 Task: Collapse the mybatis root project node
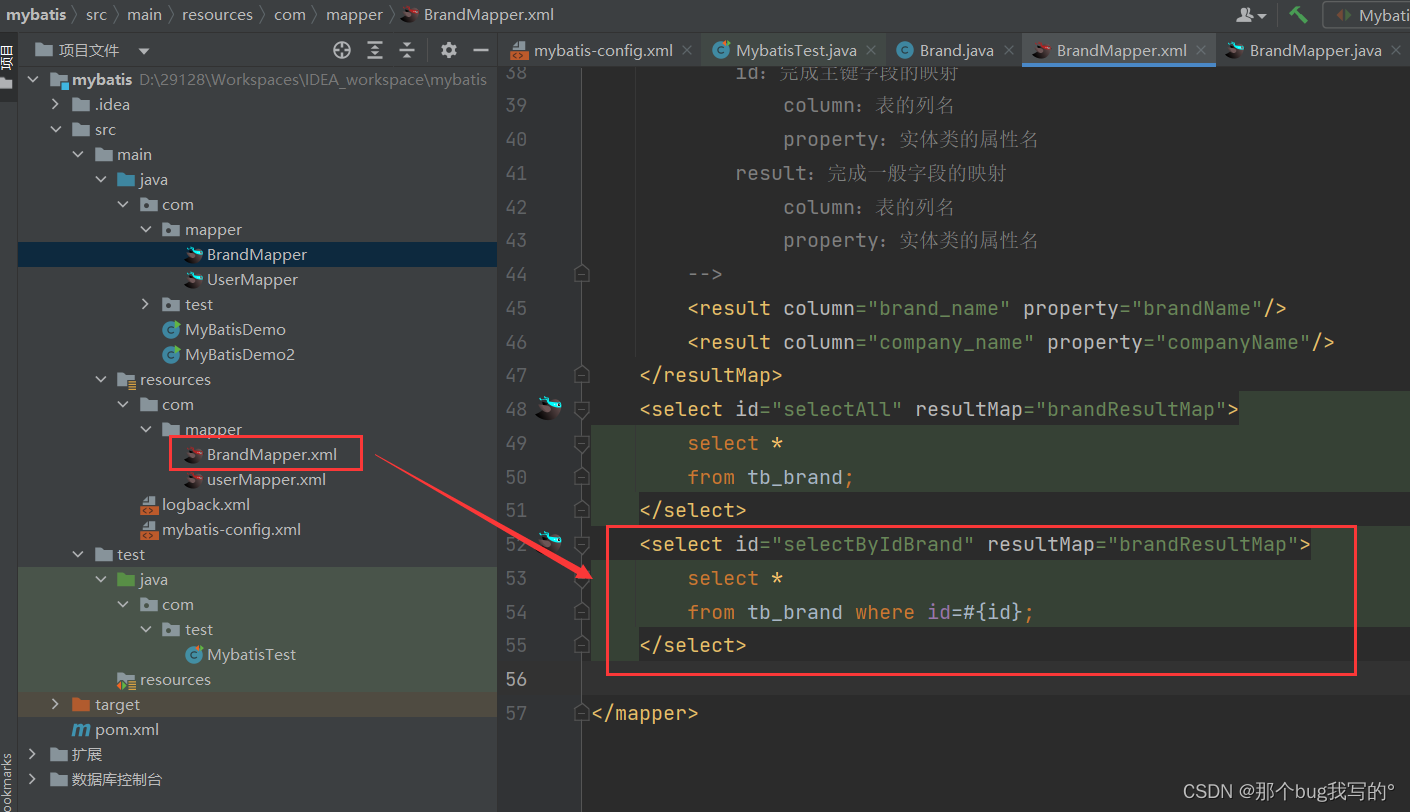33,79
